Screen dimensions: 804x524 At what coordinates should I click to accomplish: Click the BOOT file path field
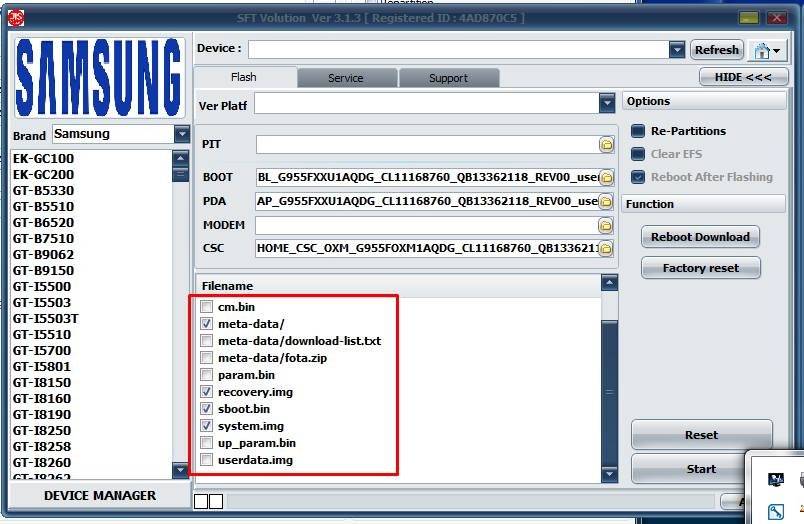[x=427, y=178]
